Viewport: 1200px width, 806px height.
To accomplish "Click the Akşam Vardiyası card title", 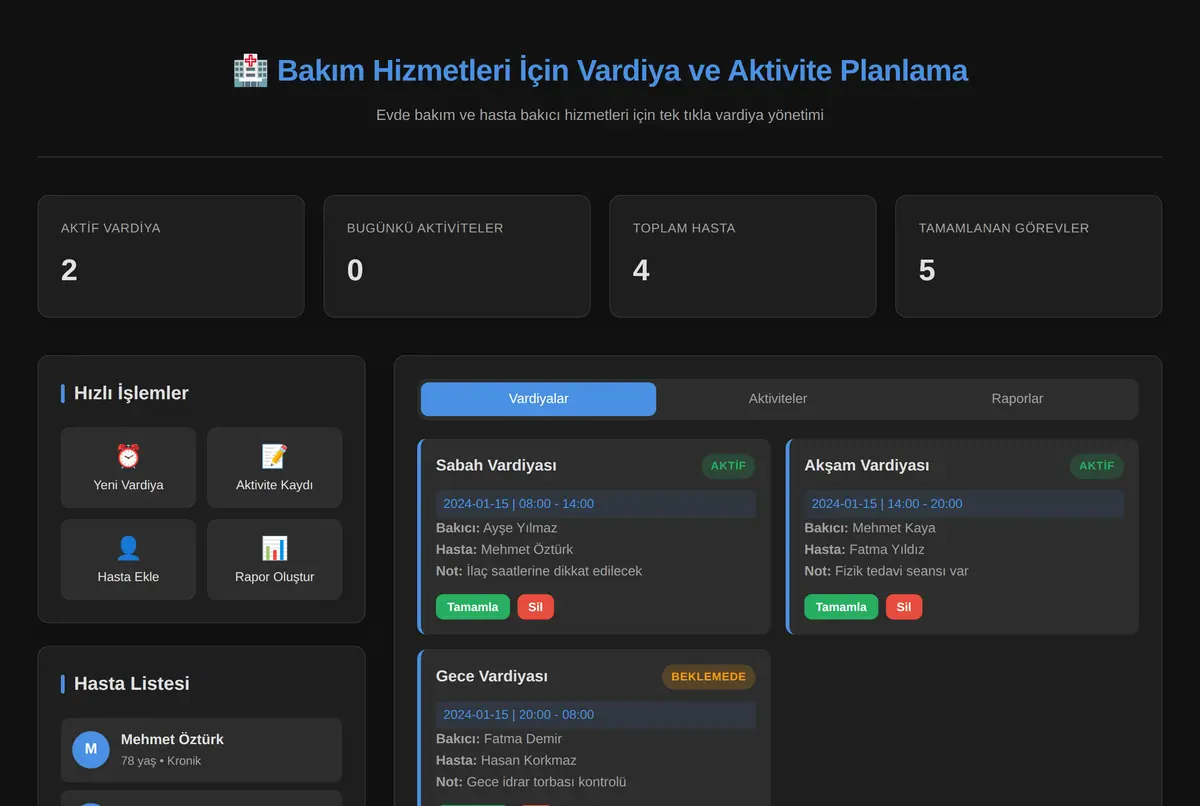I will coord(866,466).
